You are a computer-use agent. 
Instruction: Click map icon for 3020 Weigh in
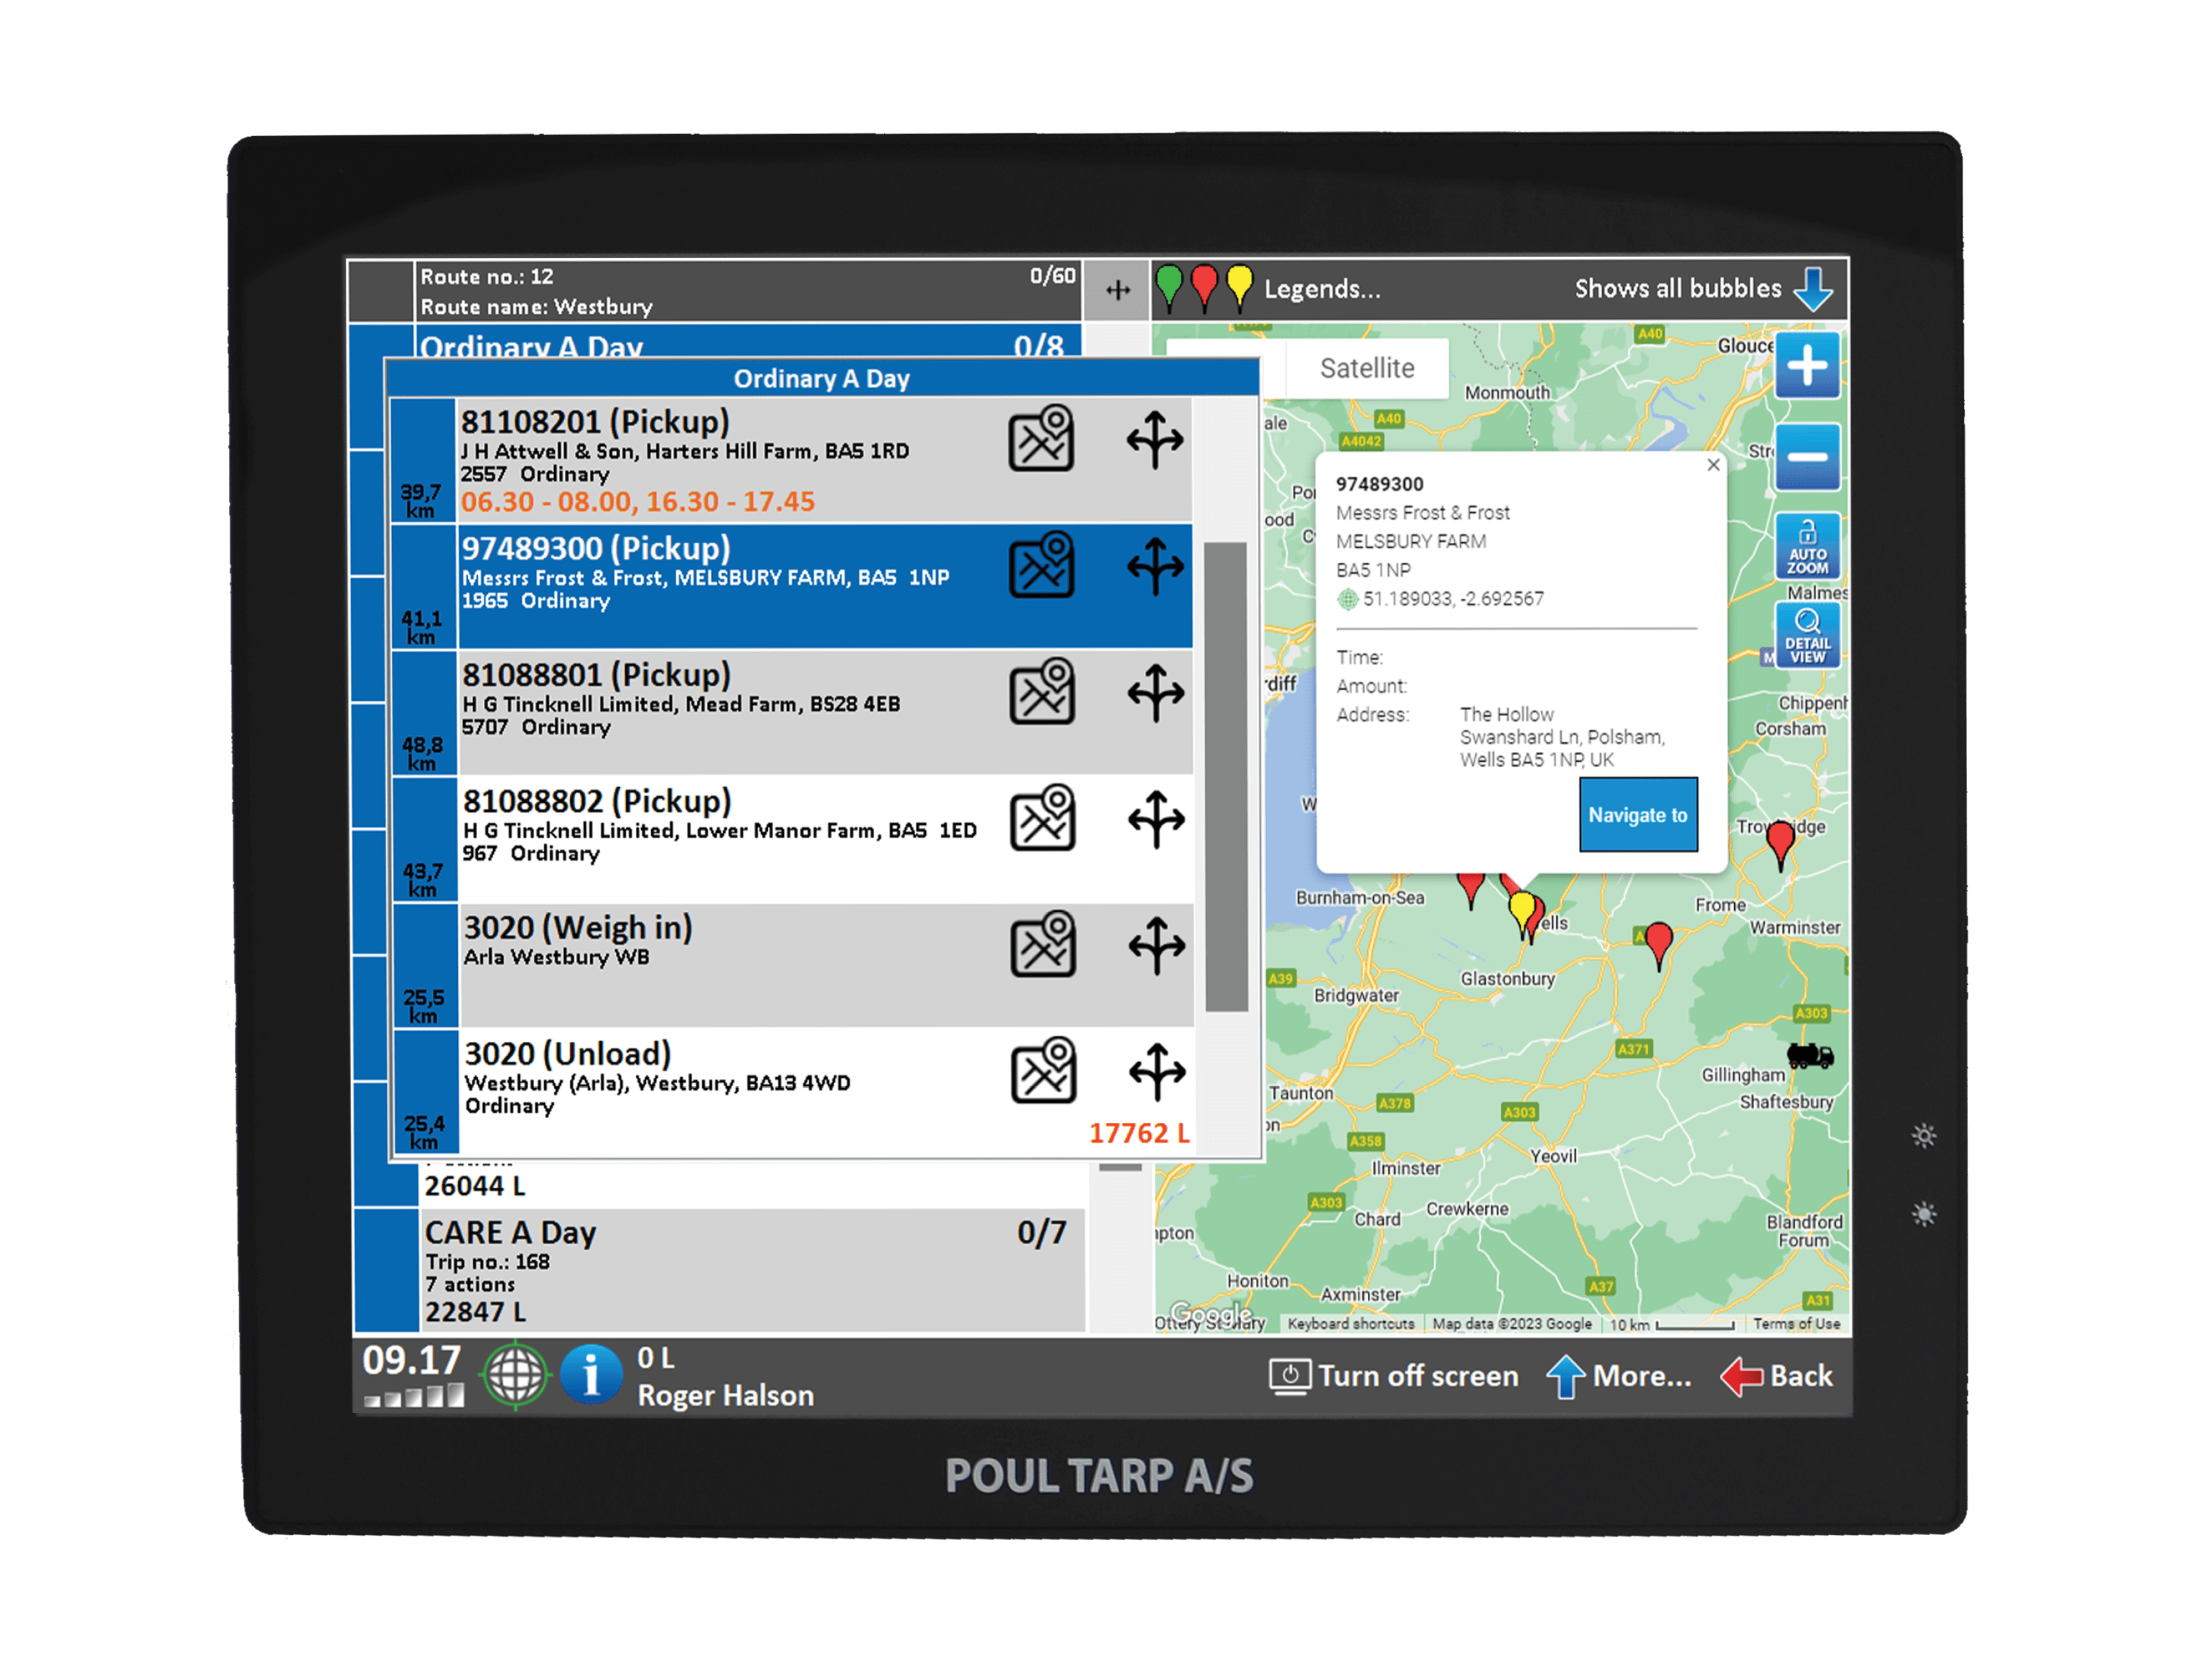click(1042, 944)
